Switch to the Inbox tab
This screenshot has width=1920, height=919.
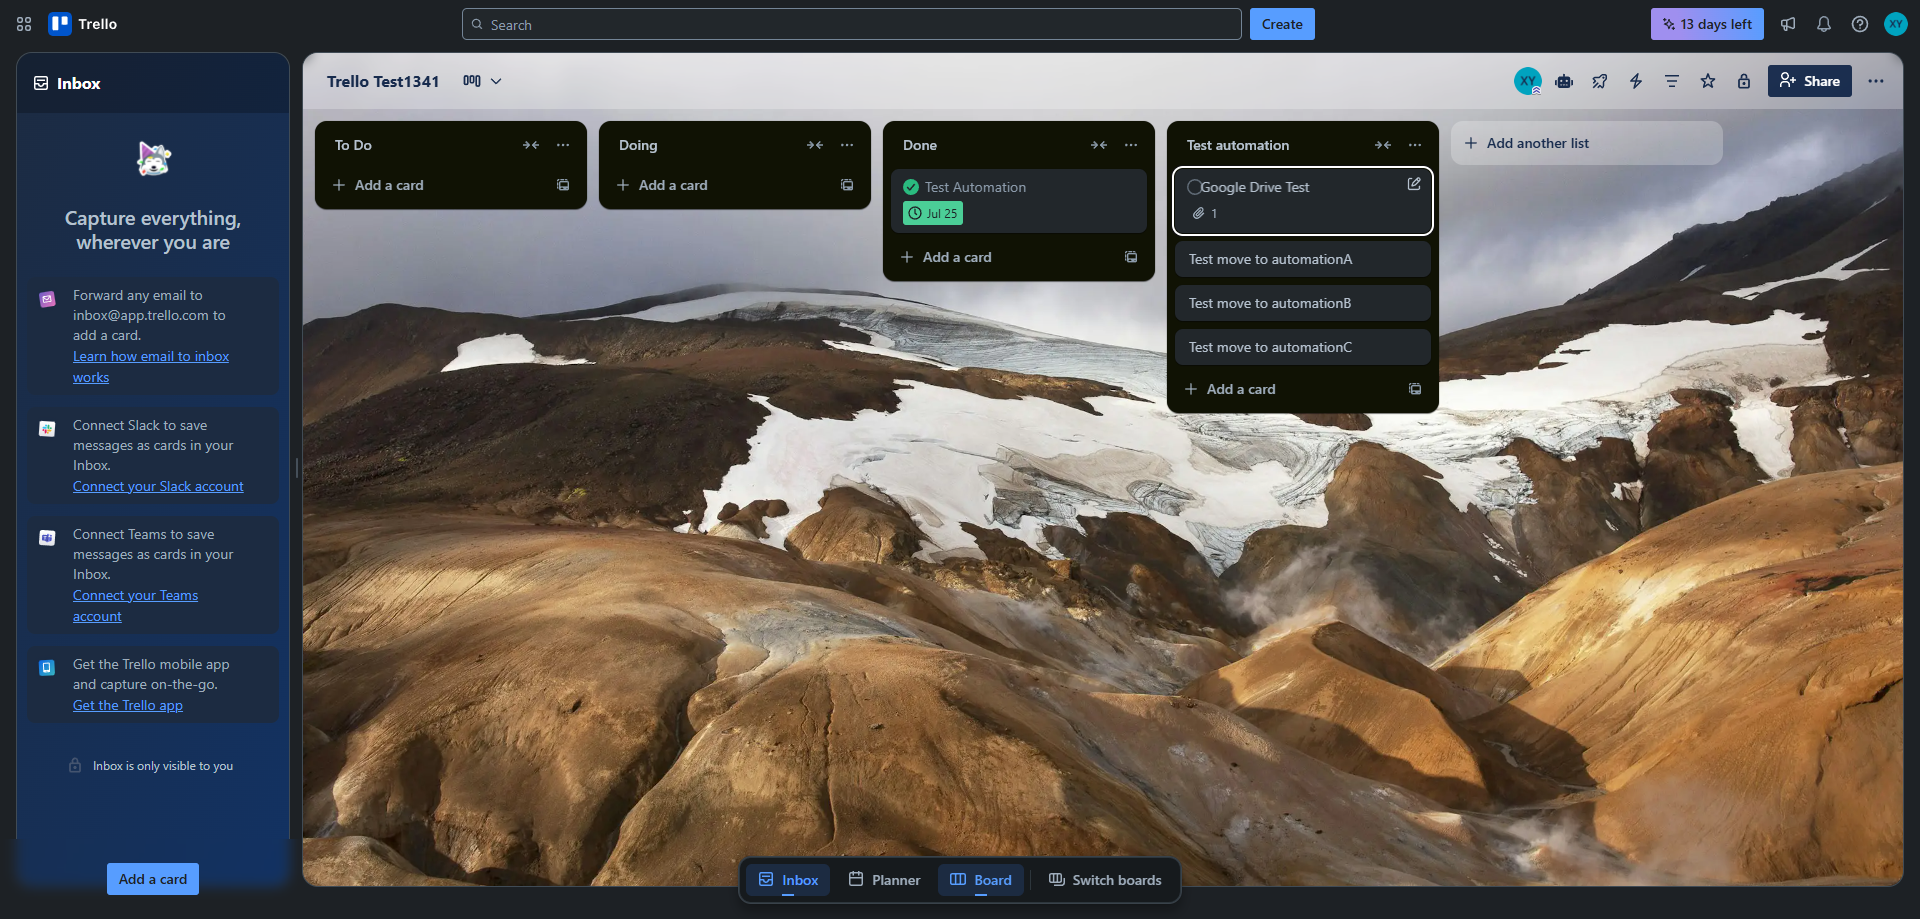coord(788,880)
